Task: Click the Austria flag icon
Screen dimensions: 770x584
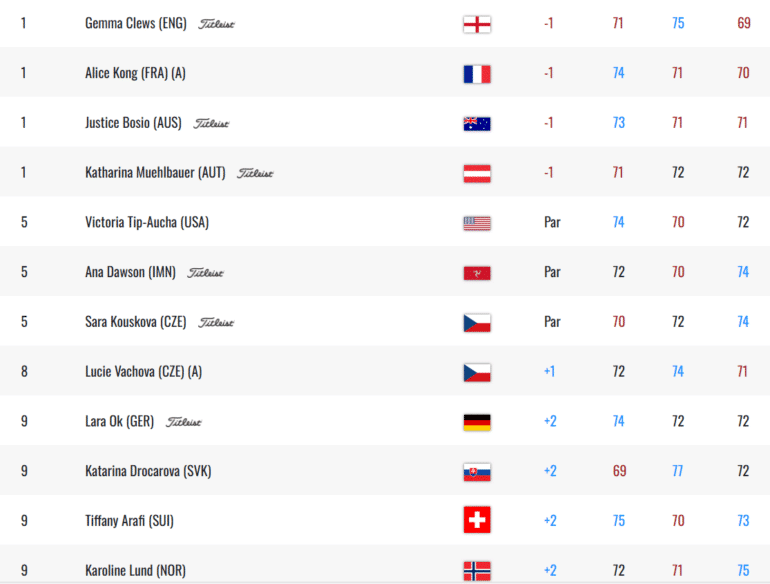Action: point(477,173)
